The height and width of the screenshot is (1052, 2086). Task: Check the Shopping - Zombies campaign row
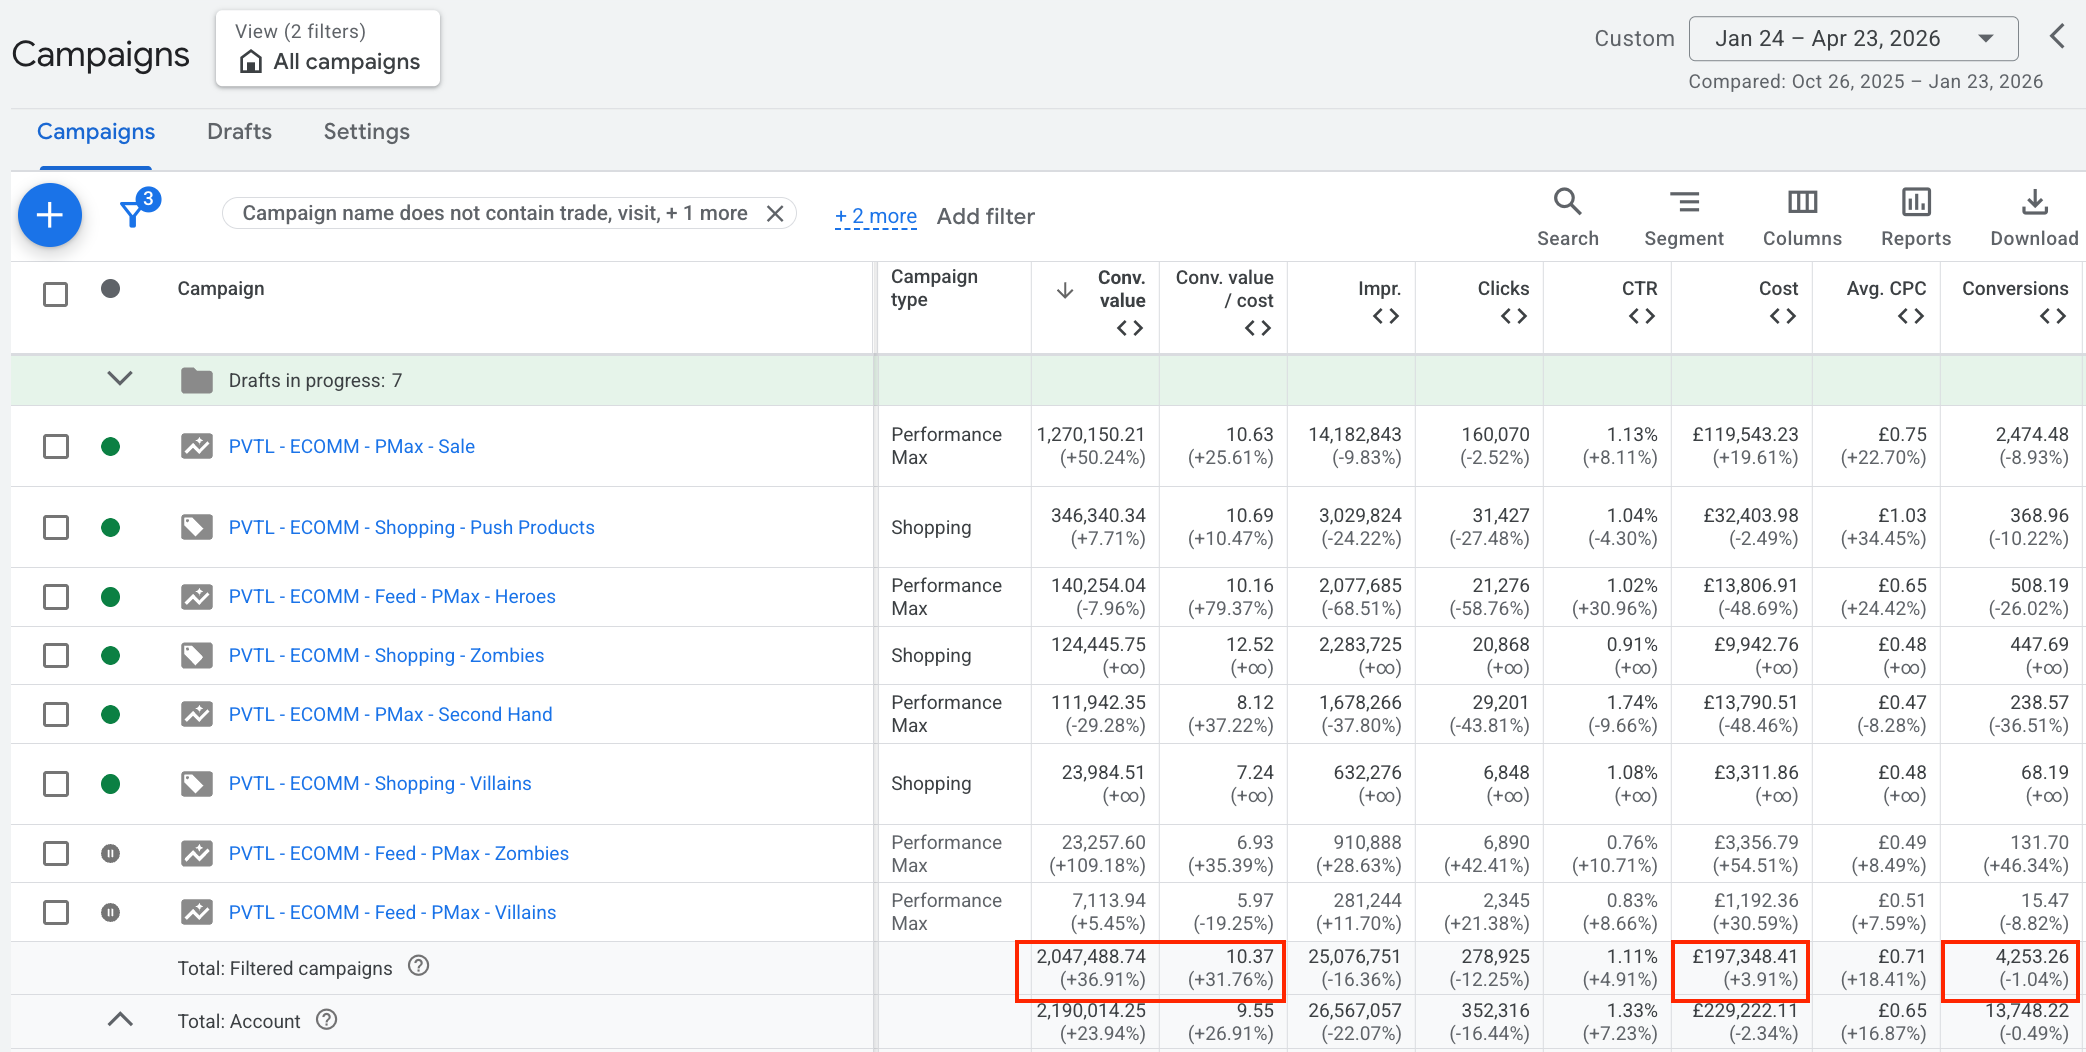tap(56, 655)
